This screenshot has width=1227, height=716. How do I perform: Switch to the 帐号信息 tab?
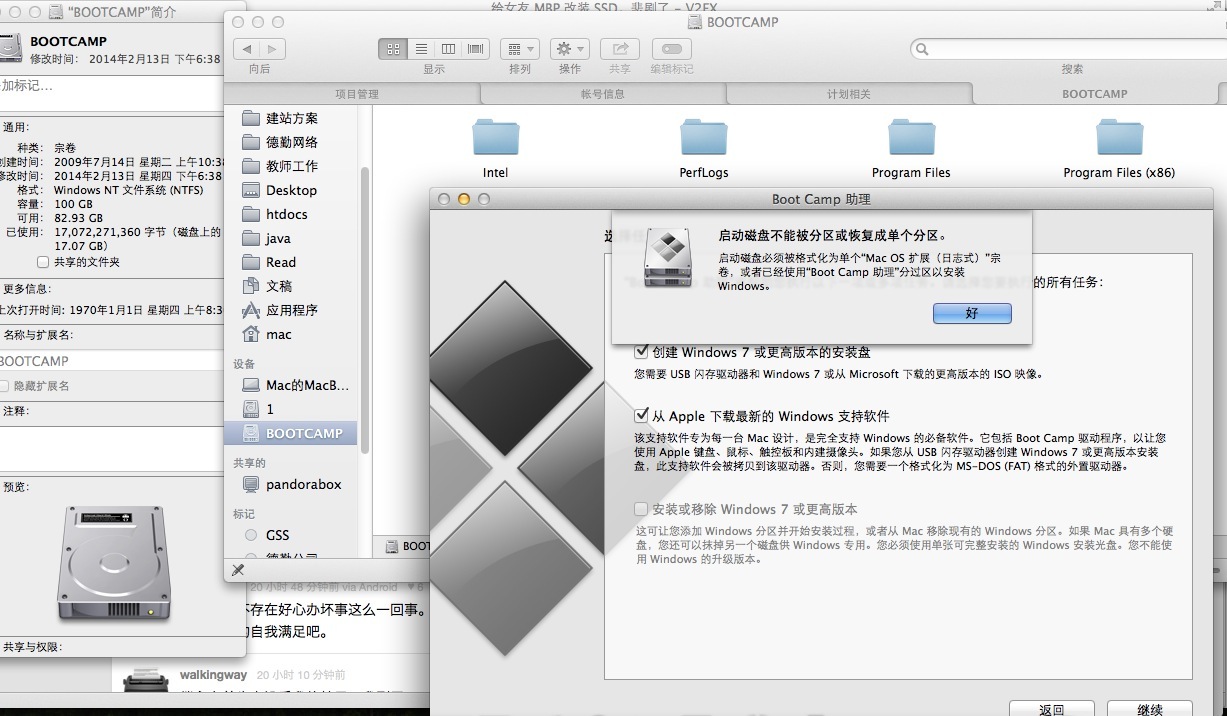tap(603, 94)
